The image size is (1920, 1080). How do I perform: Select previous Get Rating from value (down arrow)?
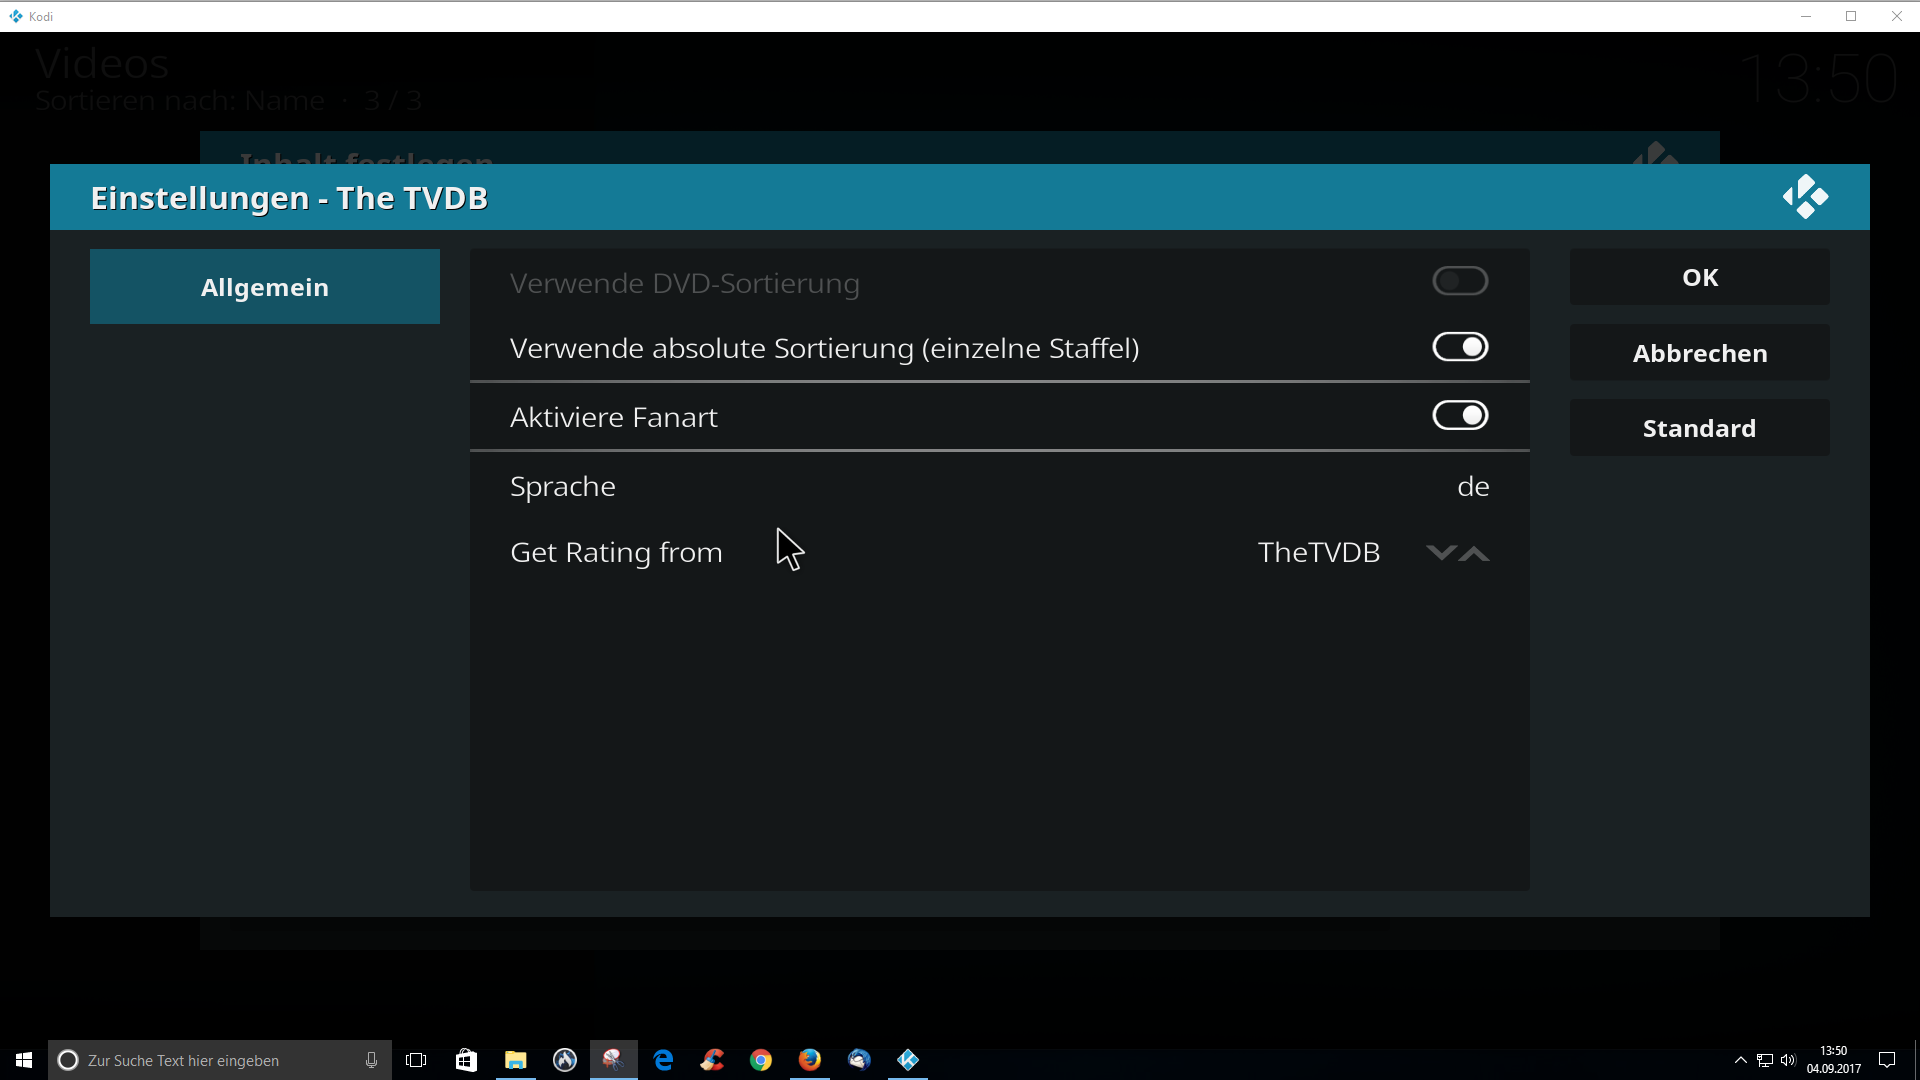pos(1441,552)
